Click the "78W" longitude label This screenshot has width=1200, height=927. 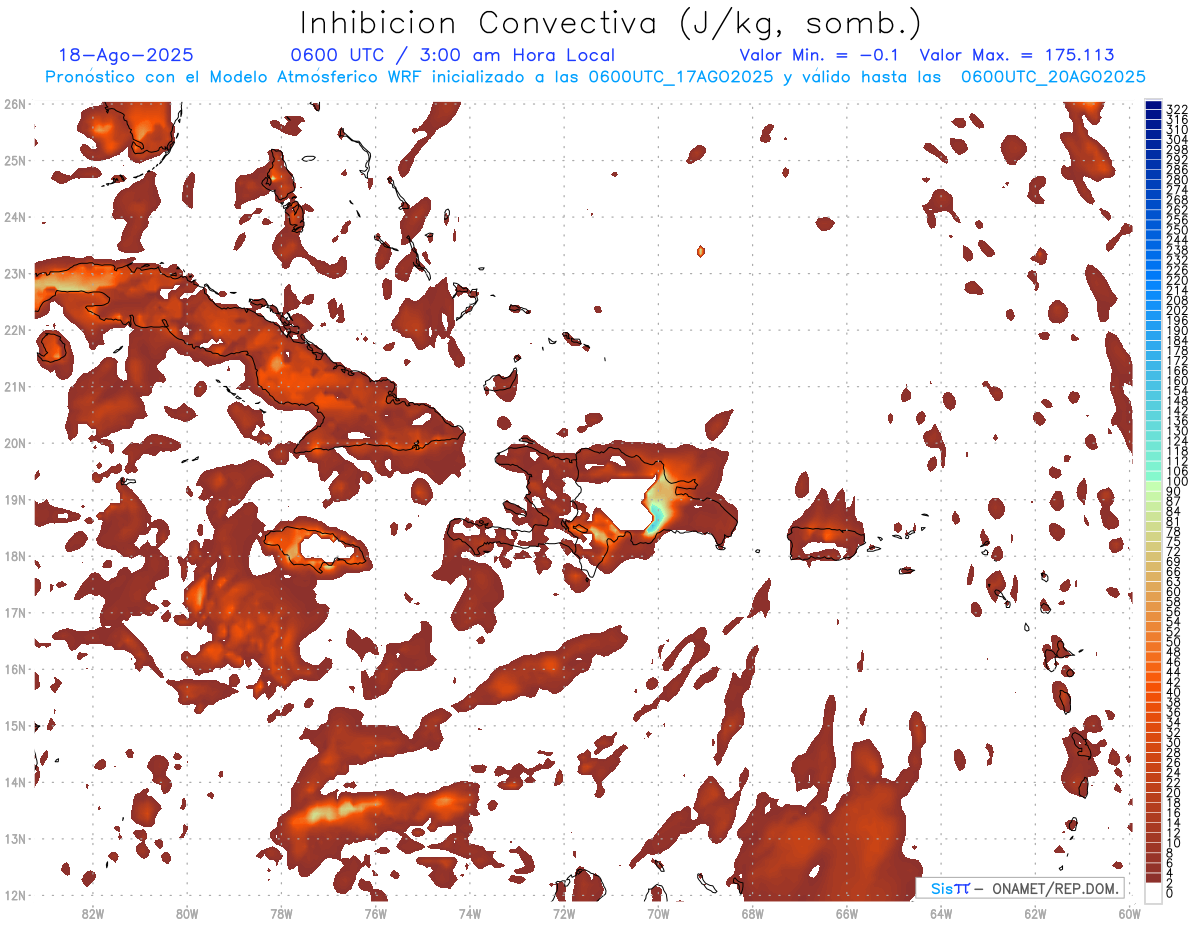click(281, 913)
